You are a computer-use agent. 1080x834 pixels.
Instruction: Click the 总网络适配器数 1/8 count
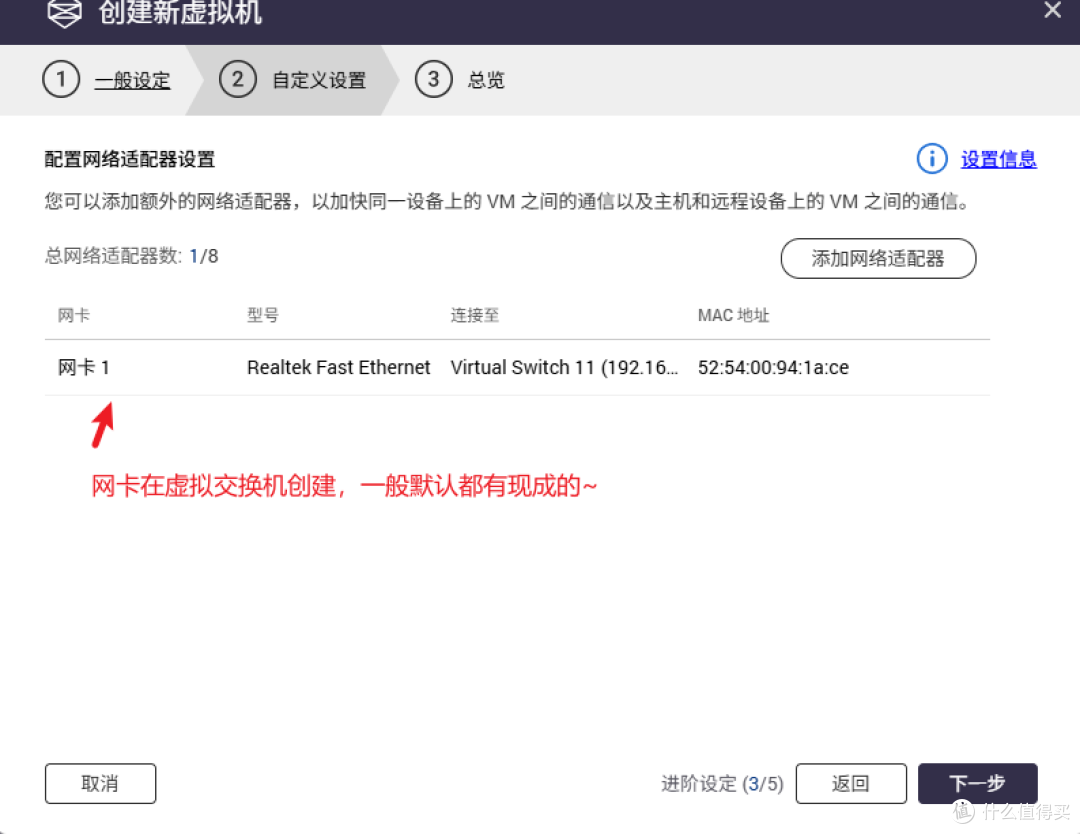click(132, 256)
